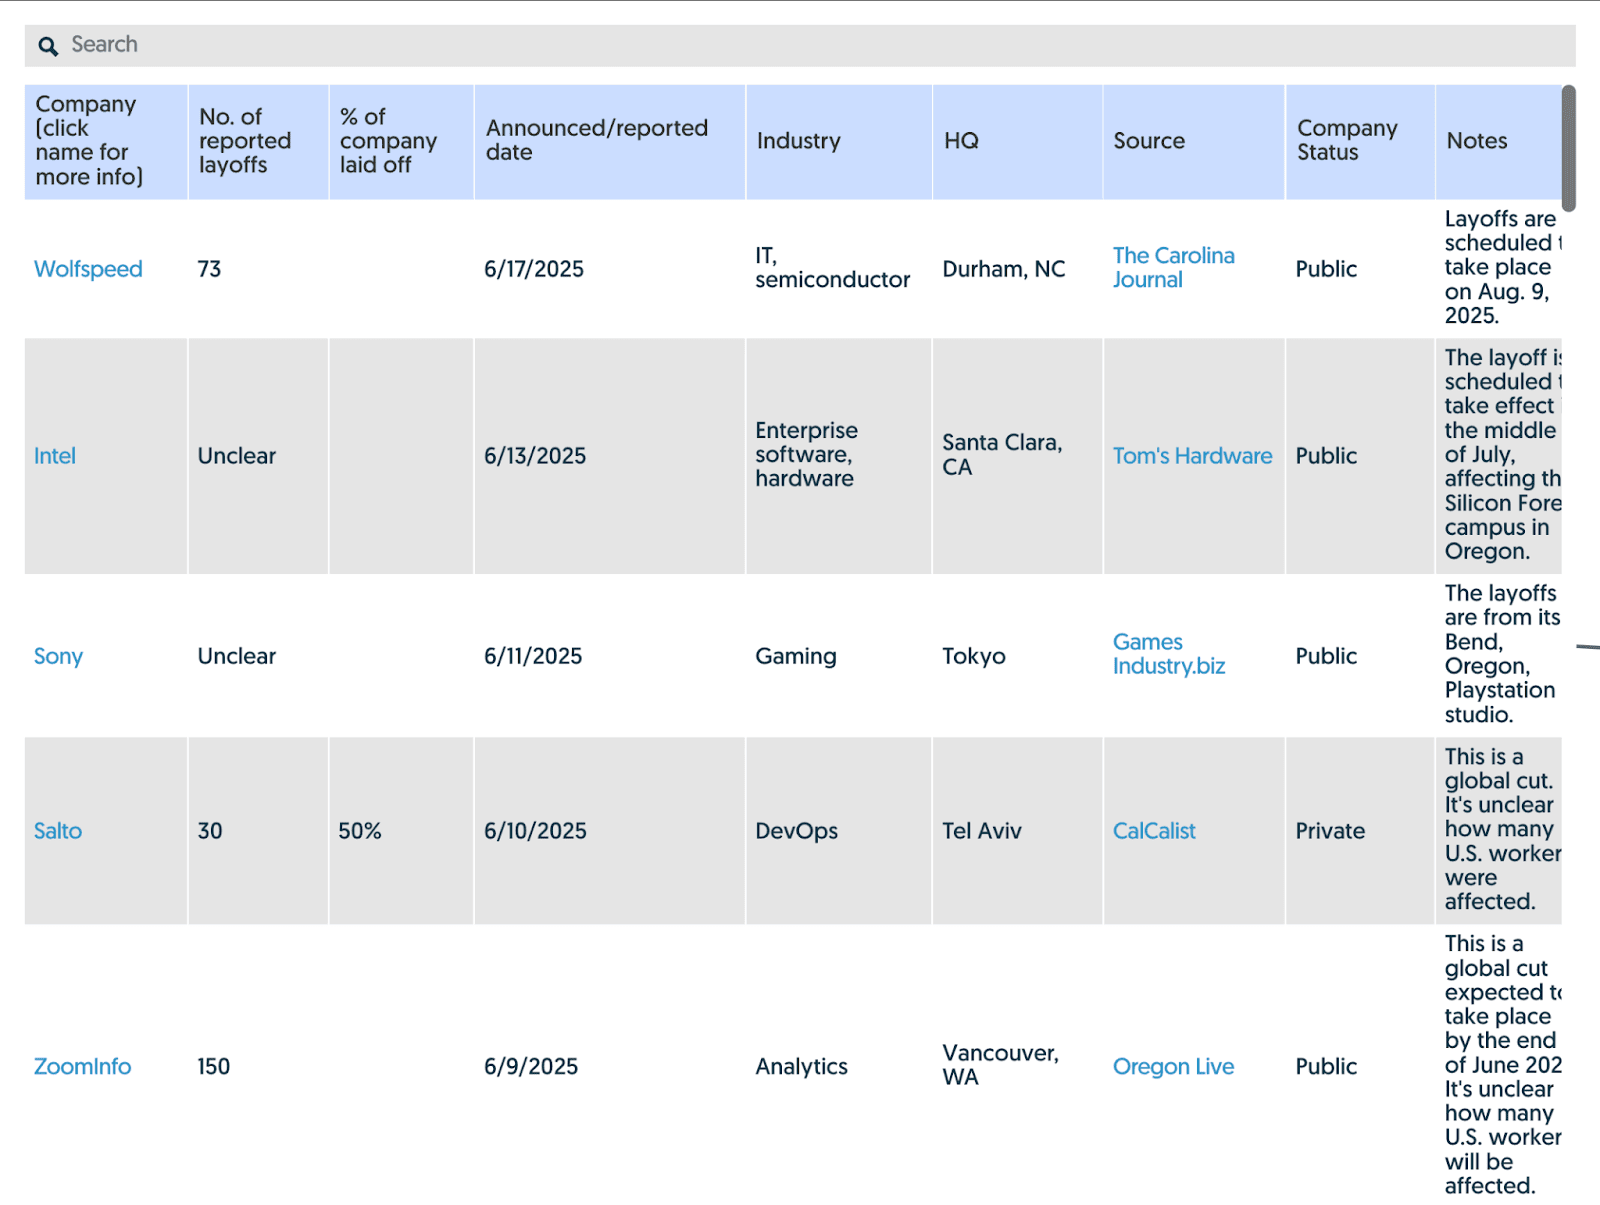This screenshot has height=1205, width=1600.
Task: Open Tom's Hardware source article
Action: click(1191, 456)
